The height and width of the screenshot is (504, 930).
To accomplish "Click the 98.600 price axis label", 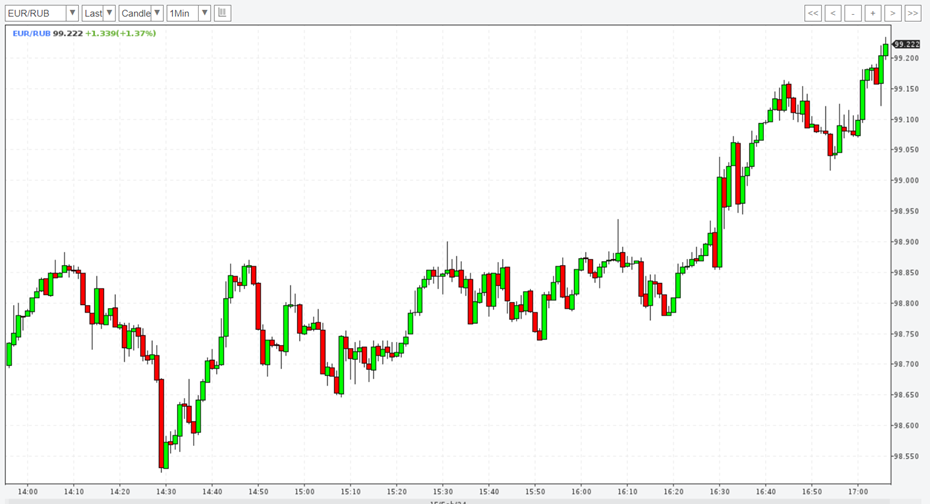I will click(x=906, y=426).
